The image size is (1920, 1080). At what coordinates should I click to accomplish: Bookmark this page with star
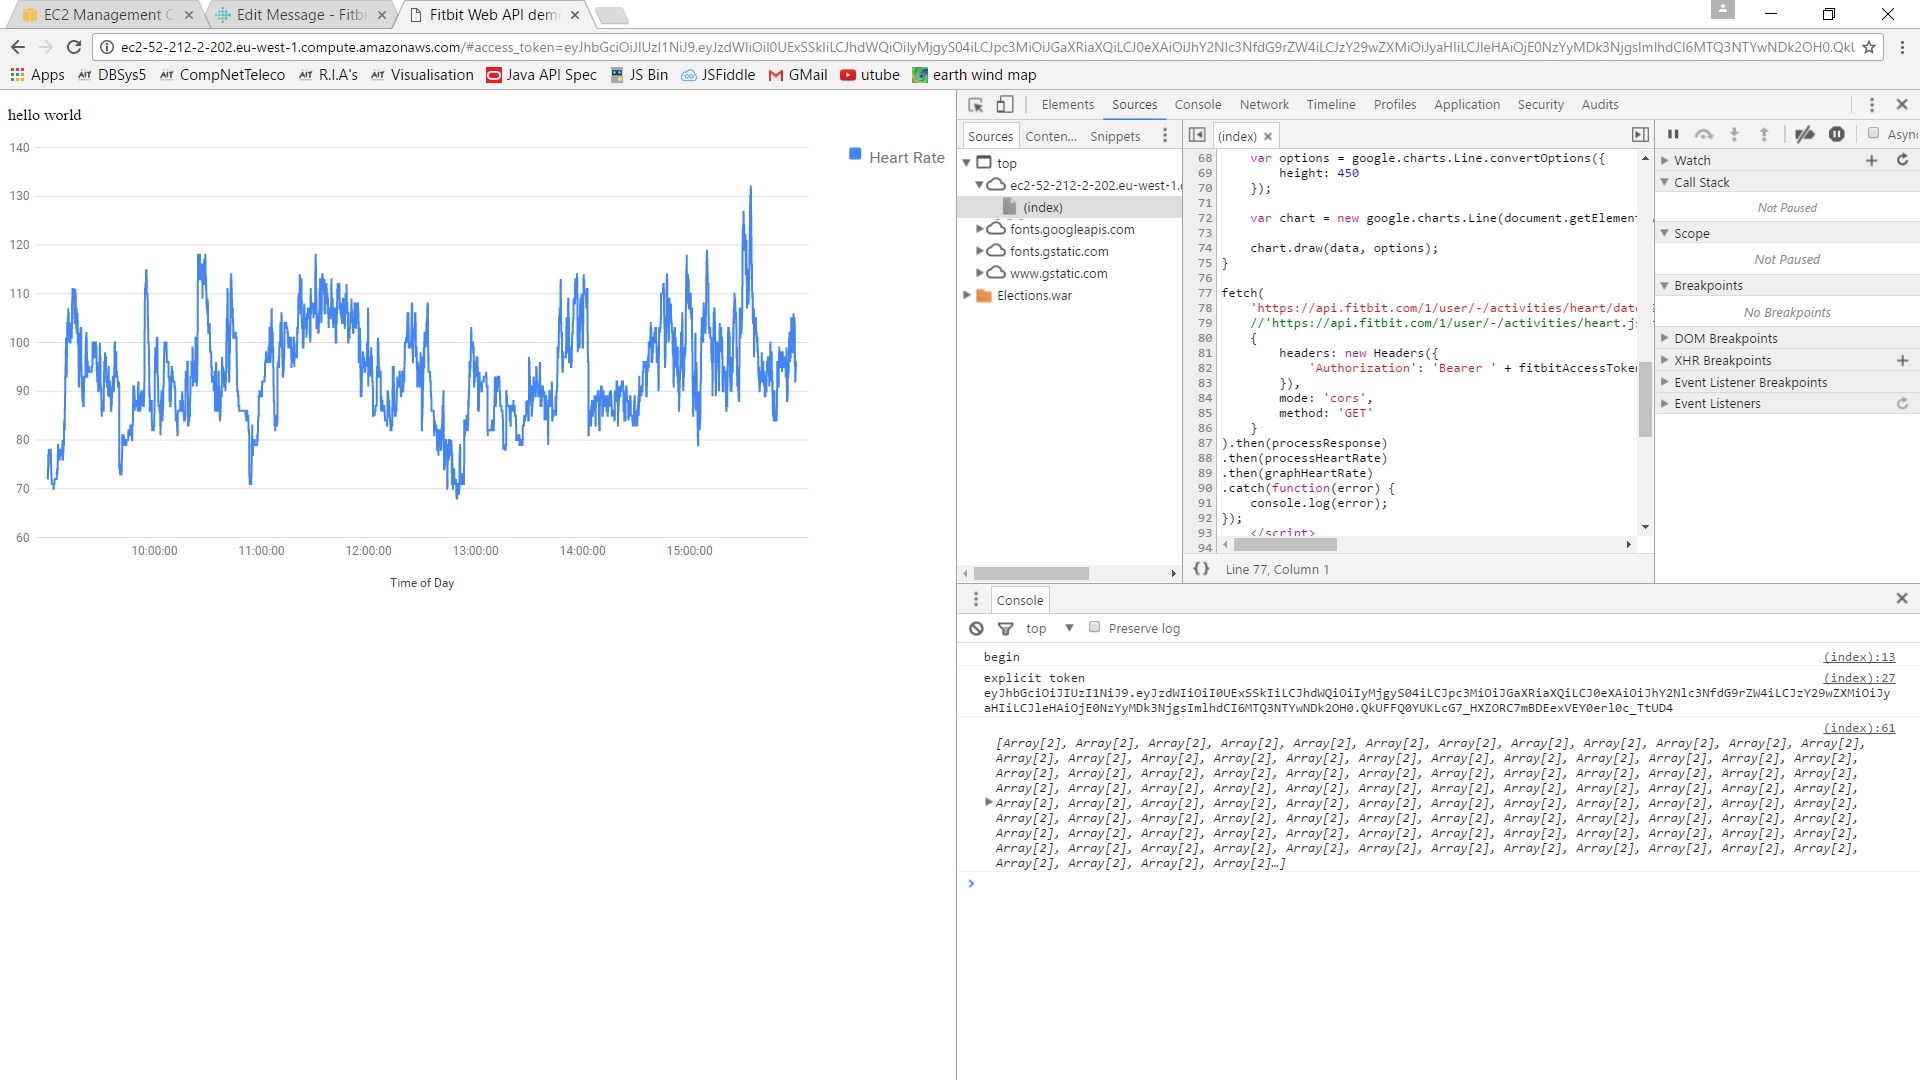point(1868,47)
